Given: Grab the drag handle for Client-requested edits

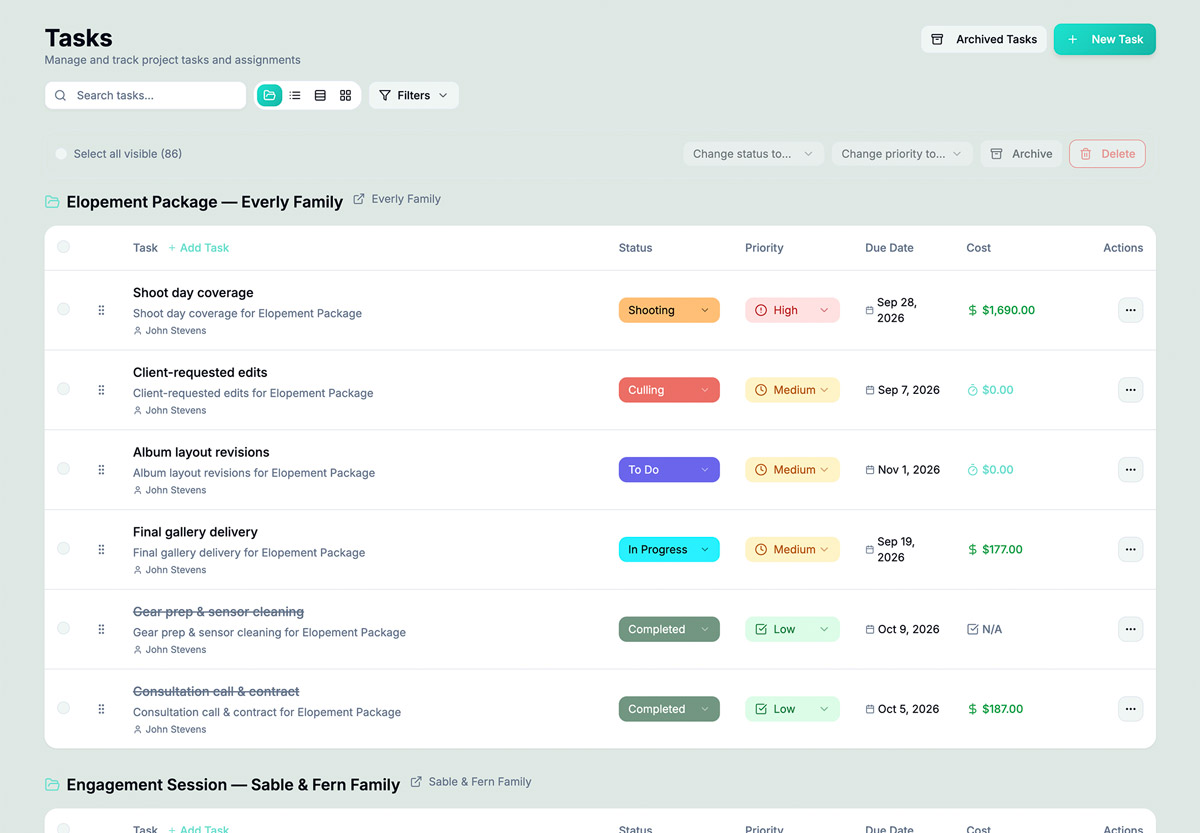Looking at the screenshot, I should point(101,390).
